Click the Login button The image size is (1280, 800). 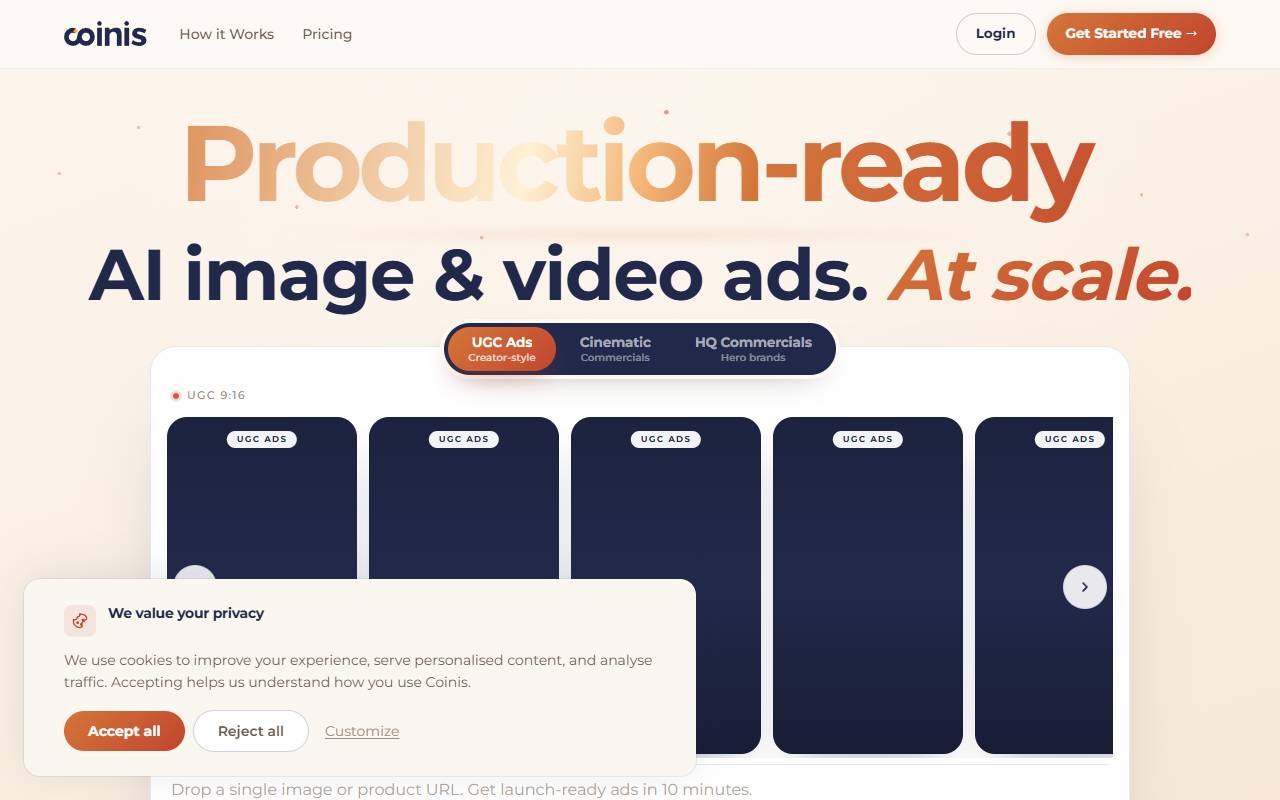(995, 34)
